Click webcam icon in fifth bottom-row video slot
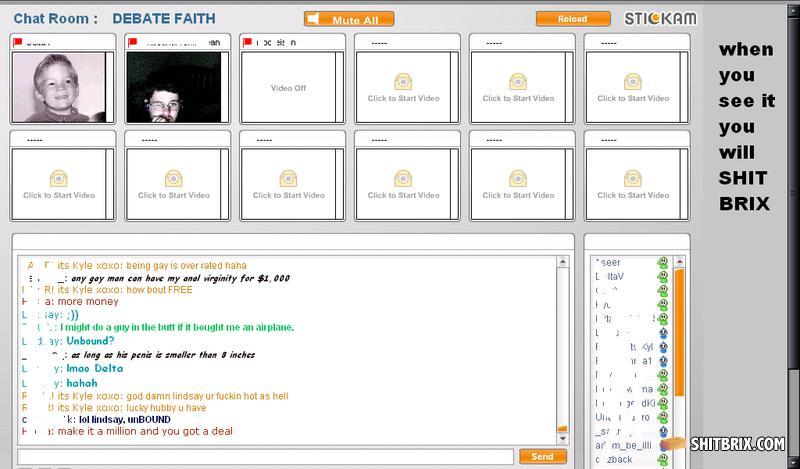800x469 pixels. 518,179
